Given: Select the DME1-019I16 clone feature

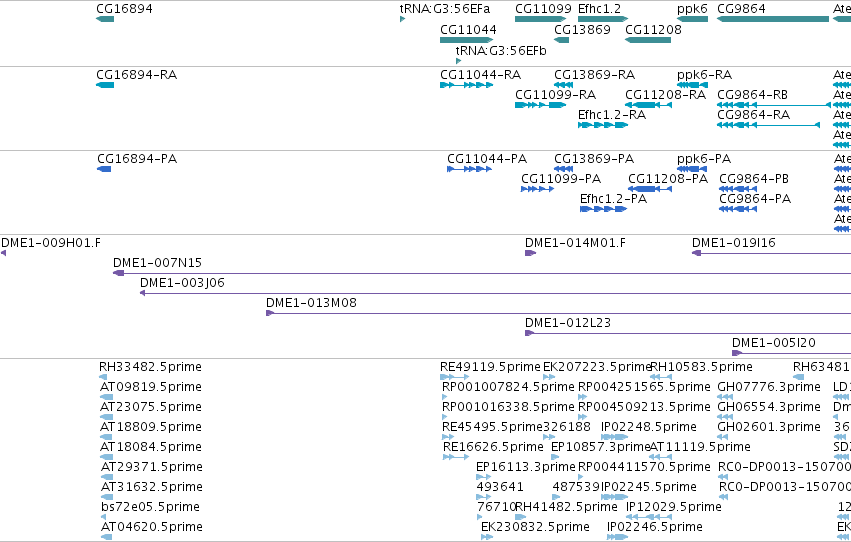Looking at the screenshot, I should [771, 253].
